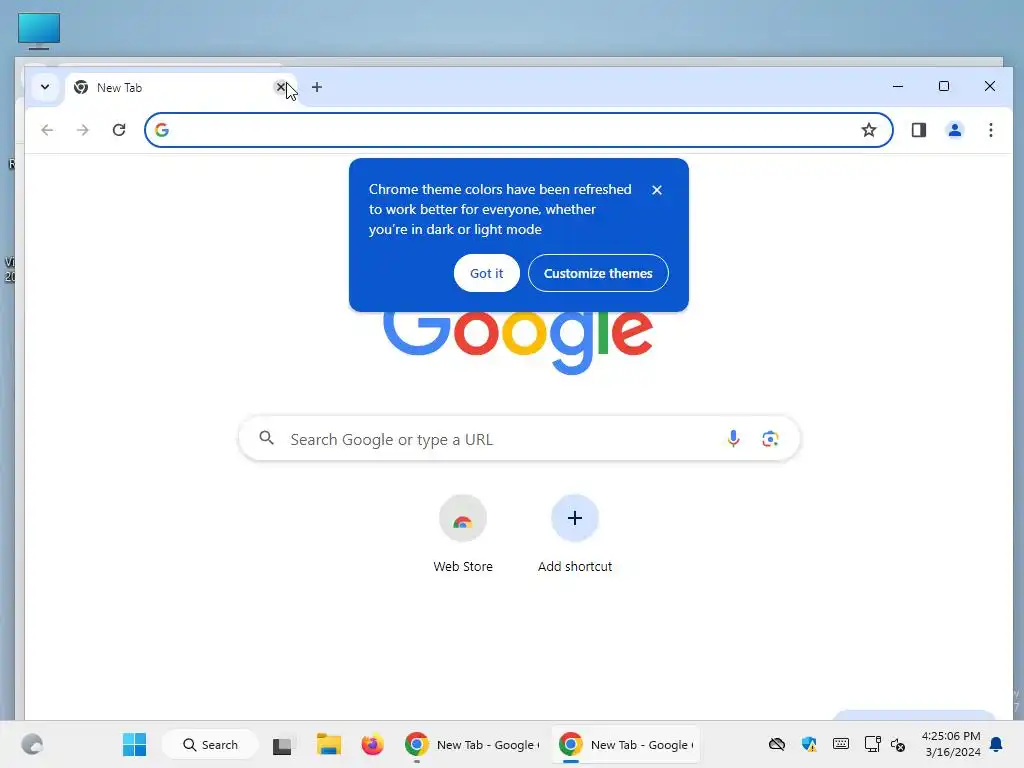Click the Customize themes button
The height and width of the screenshot is (768, 1024).
[598, 273]
